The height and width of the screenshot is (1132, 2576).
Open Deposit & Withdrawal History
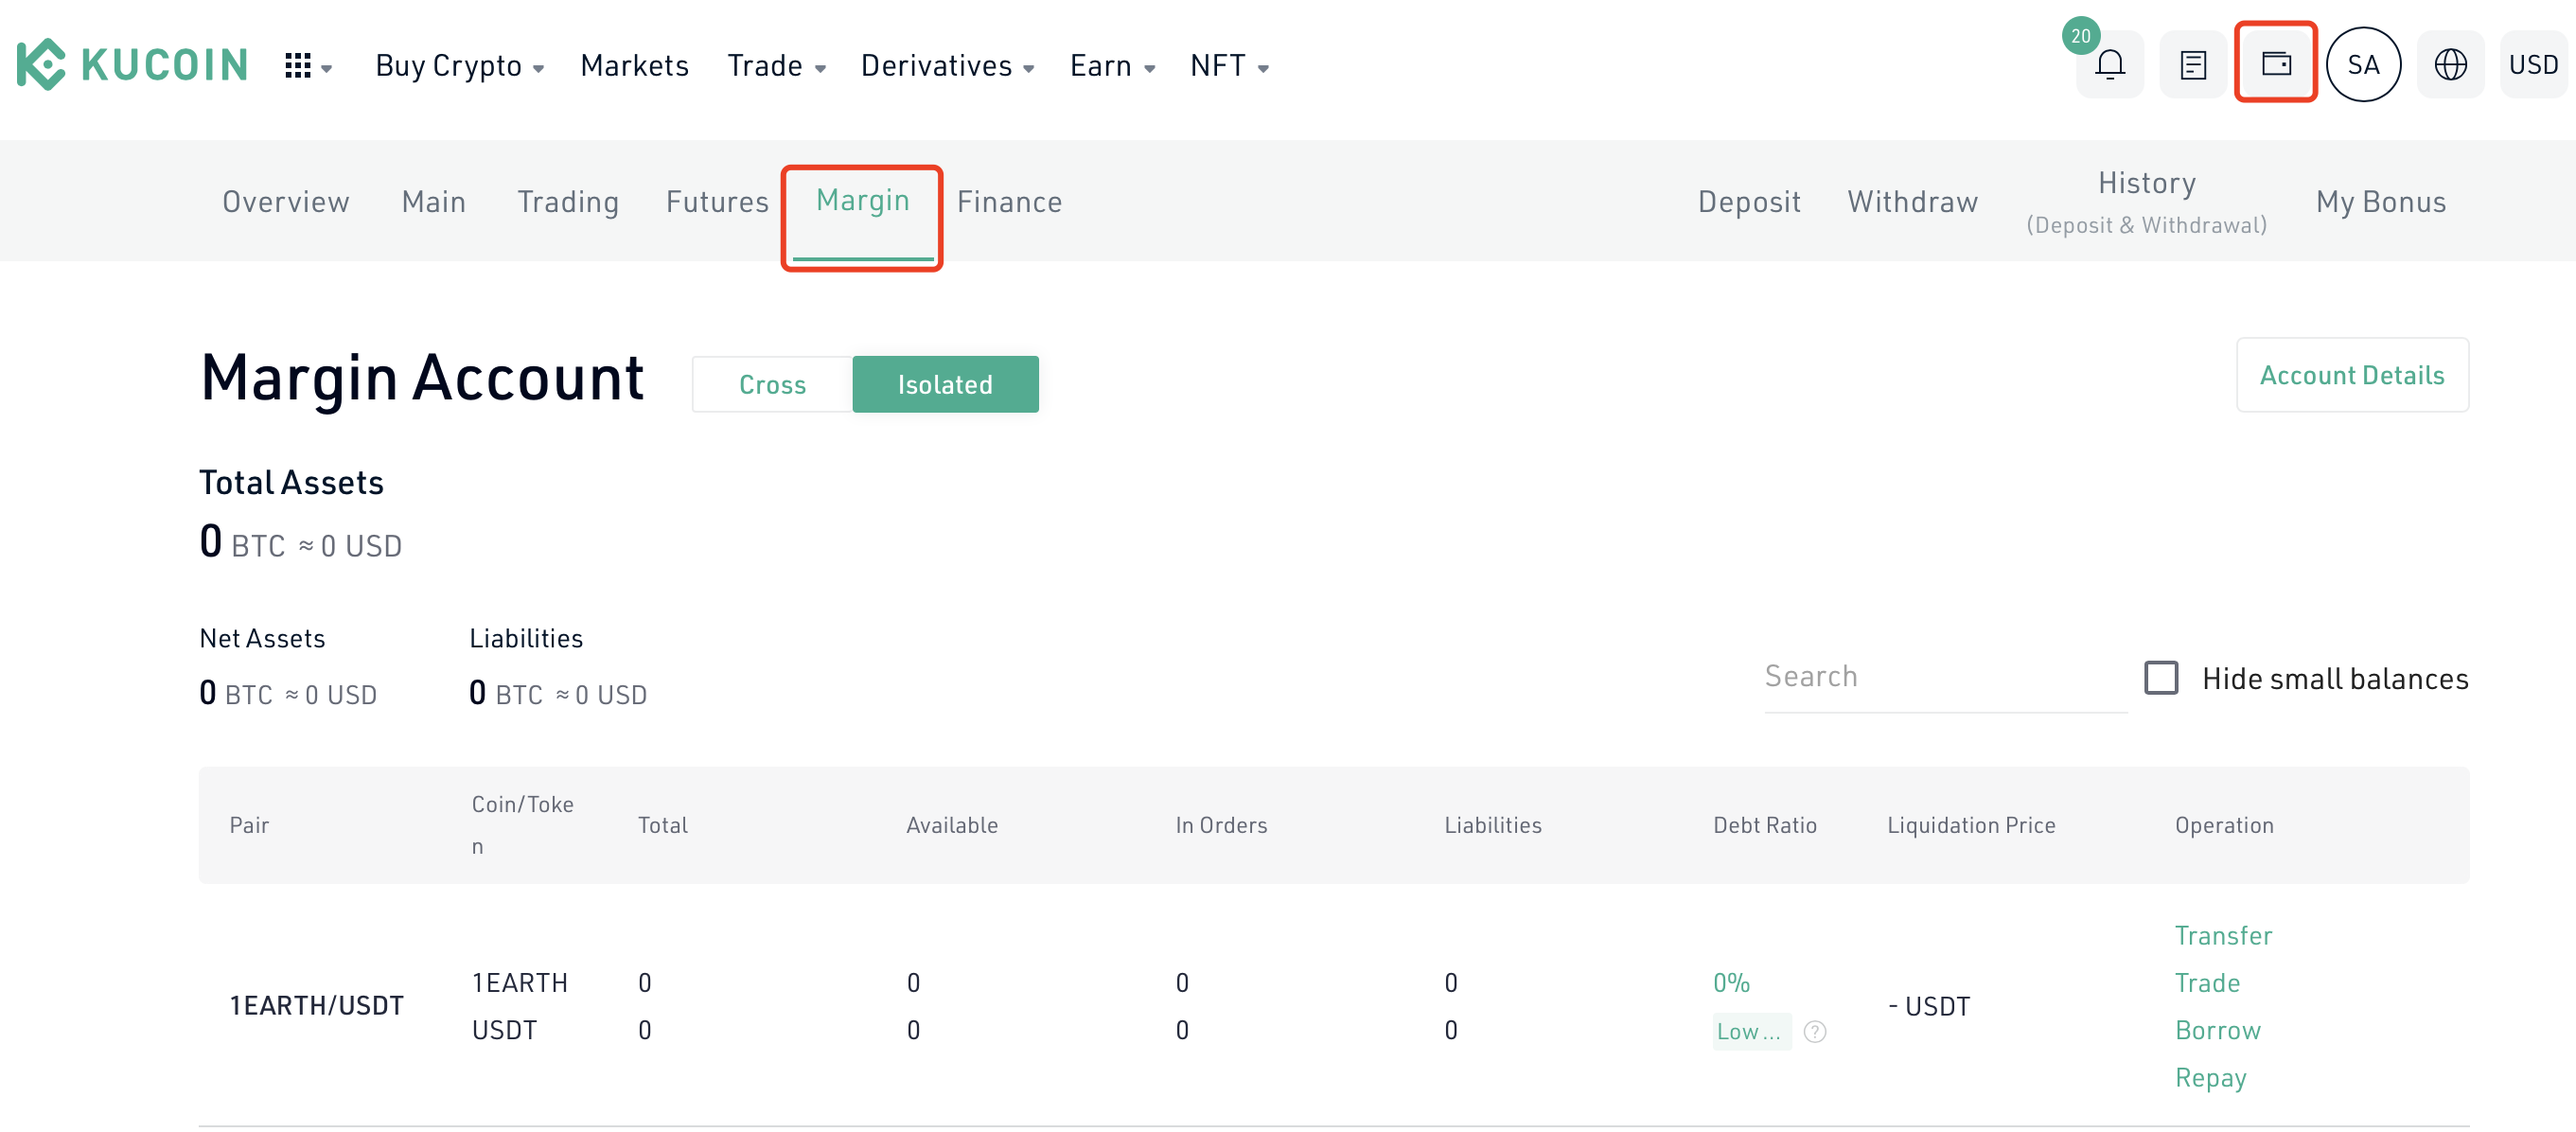tap(2146, 202)
